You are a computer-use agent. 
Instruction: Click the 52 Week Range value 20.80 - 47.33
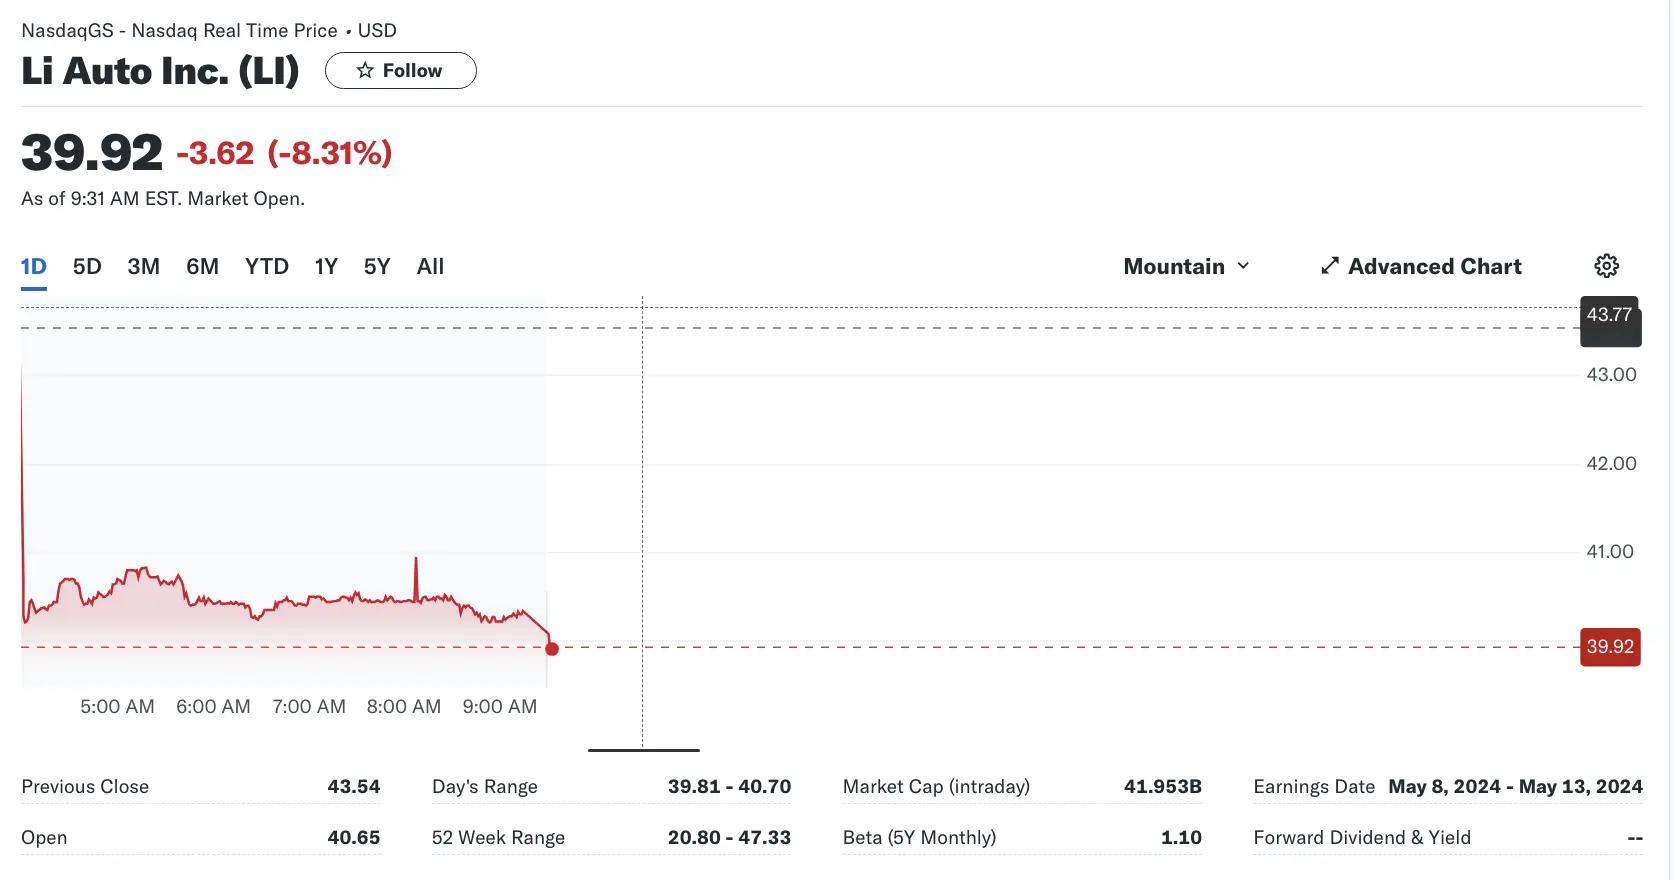[729, 838]
